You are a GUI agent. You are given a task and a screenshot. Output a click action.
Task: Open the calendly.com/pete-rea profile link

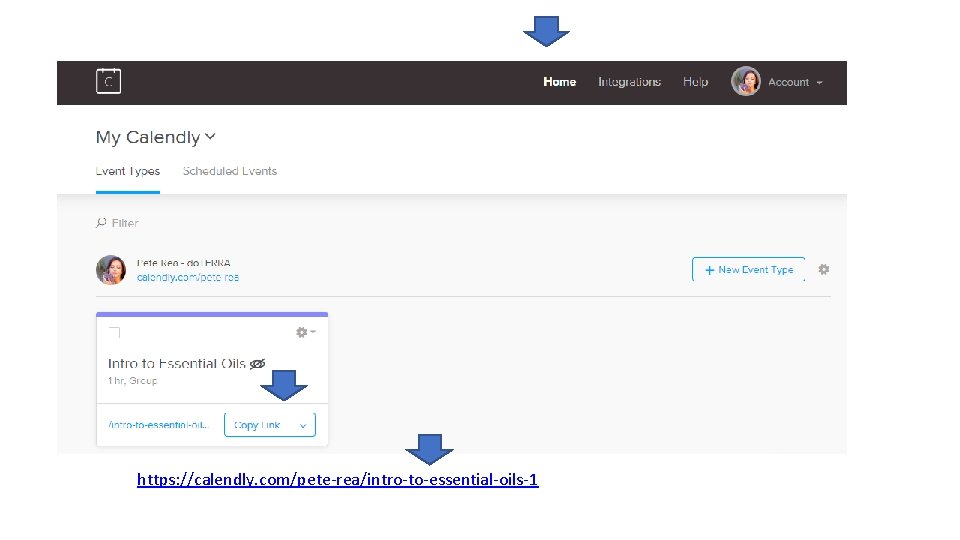[x=187, y=277]
